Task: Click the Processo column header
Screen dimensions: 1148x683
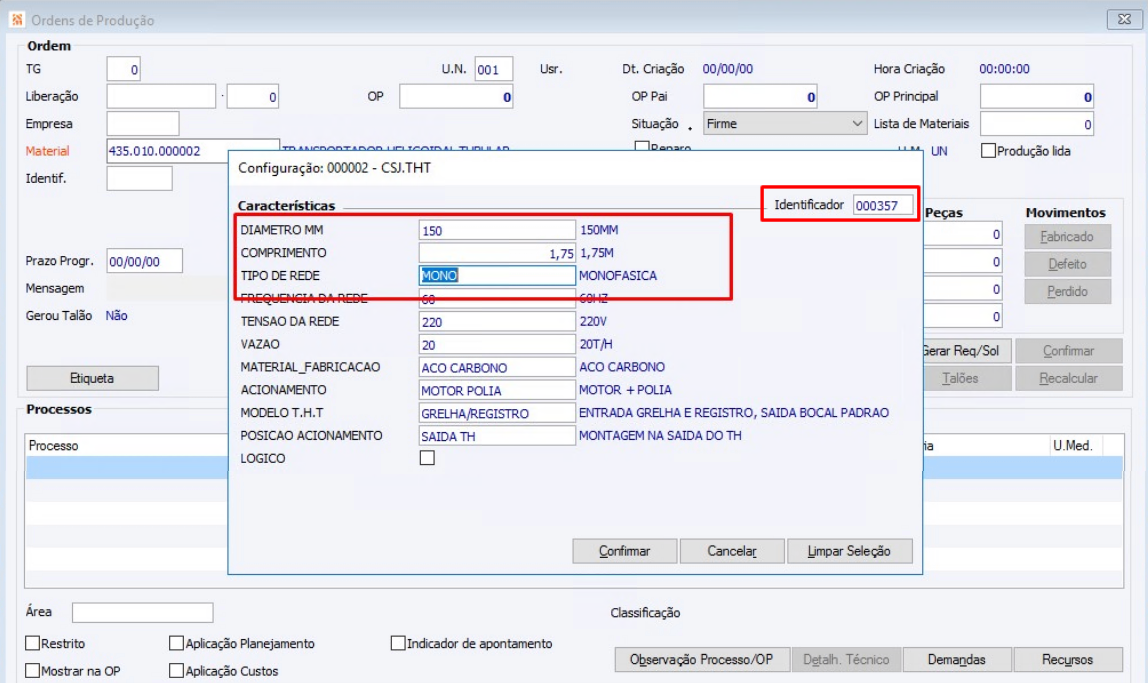Action: (127, 445)
